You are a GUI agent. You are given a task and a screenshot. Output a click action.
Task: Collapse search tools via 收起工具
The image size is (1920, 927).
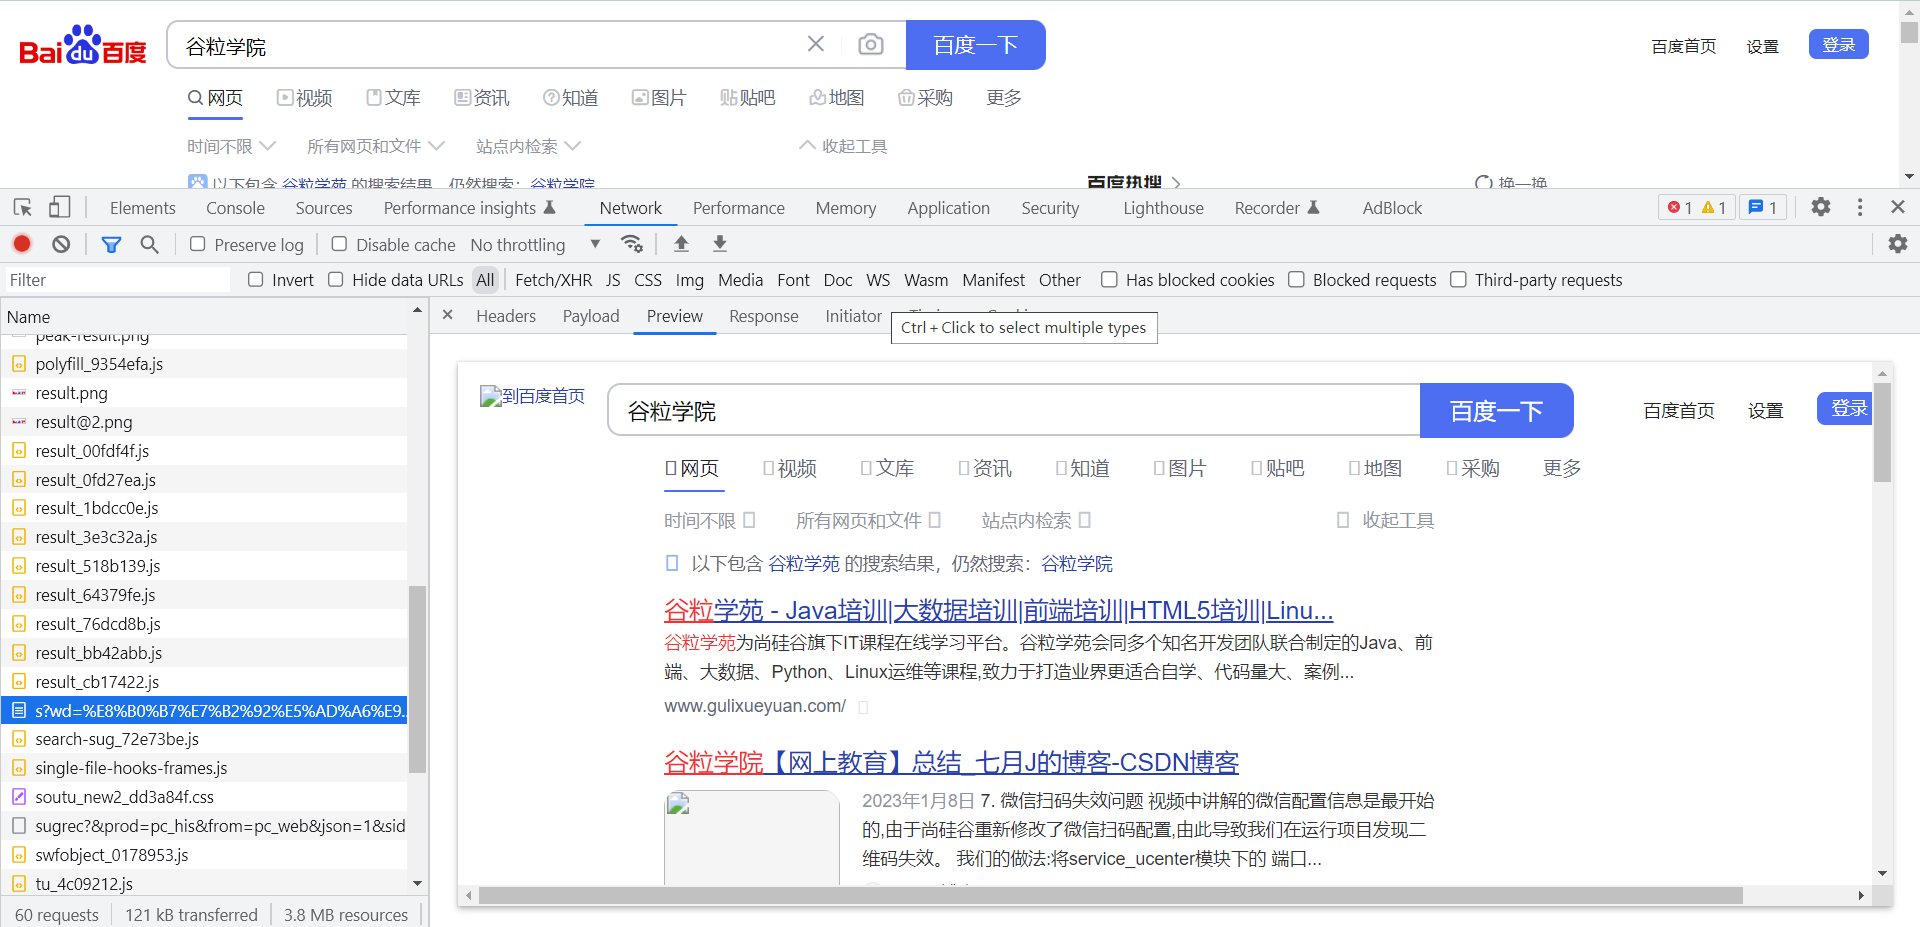pyautogui.click(x=843, y=146)
